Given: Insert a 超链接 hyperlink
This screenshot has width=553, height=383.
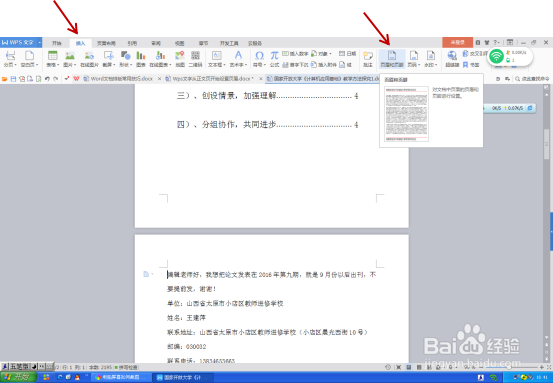Looking at the screenshot, I should [x=452, y=59].
